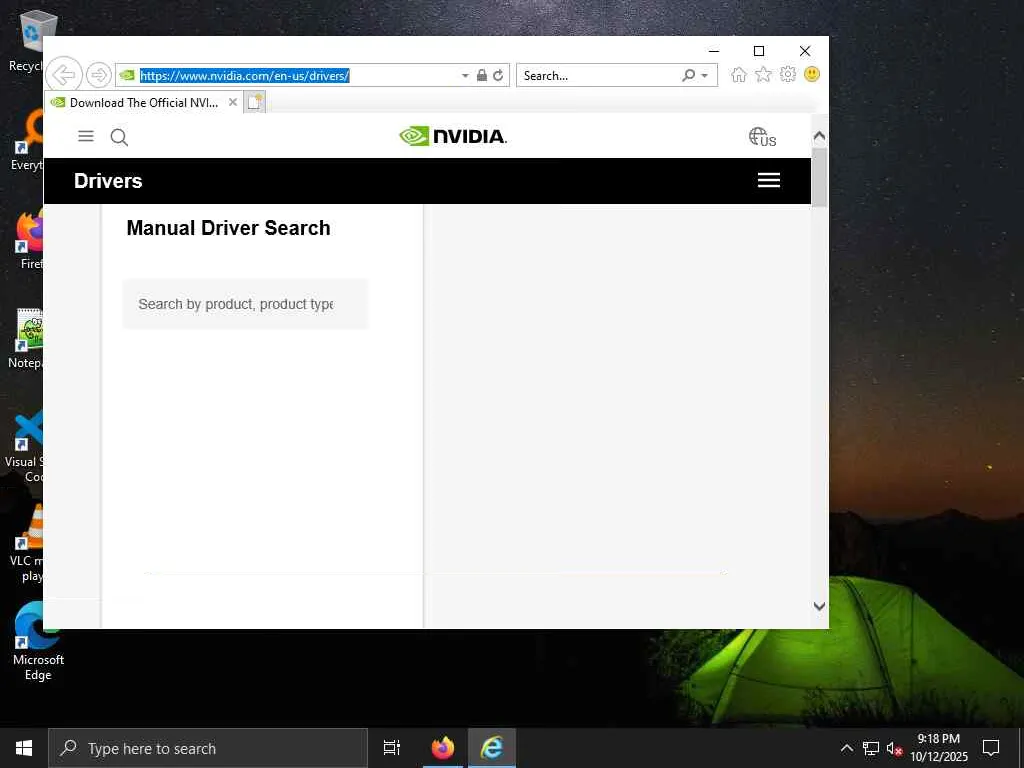Click the browser Forward arrow button
Screen dimensions: 1024x768
(99, 75)
